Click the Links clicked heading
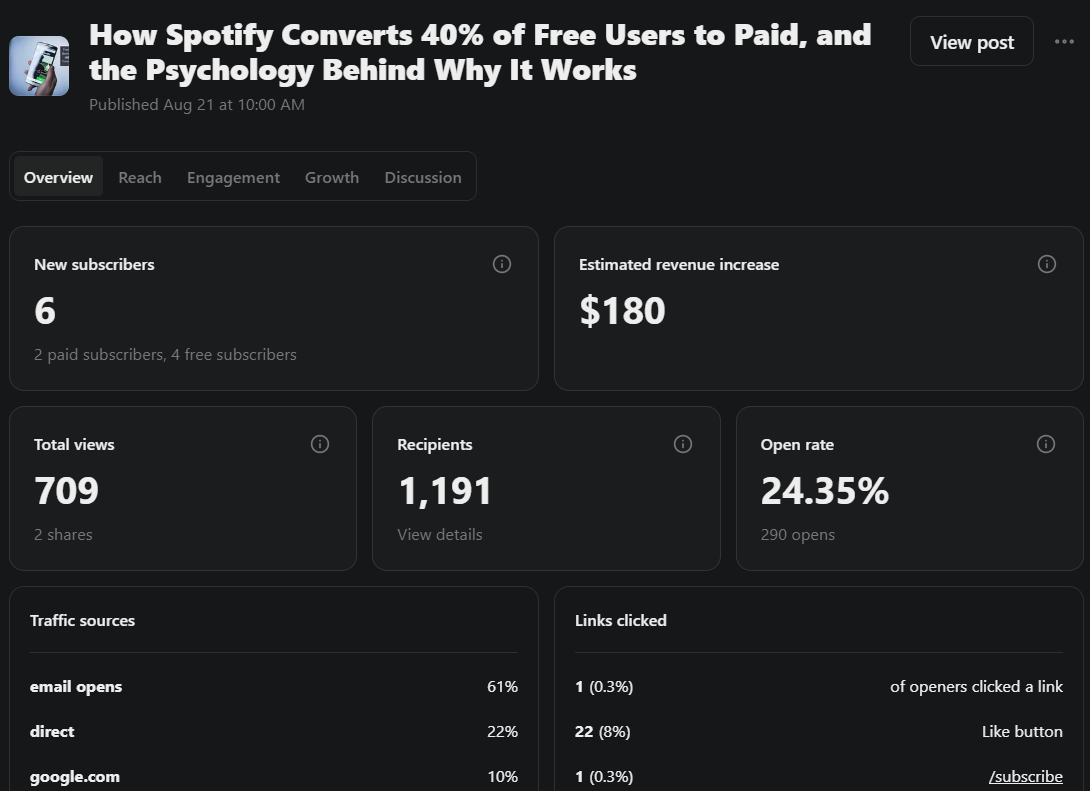The width and height of the screenshot is (1090, 791). 621,621
